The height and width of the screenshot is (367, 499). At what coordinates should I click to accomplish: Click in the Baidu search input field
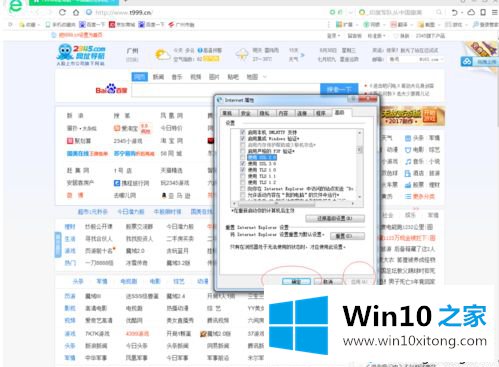[226, 90]
